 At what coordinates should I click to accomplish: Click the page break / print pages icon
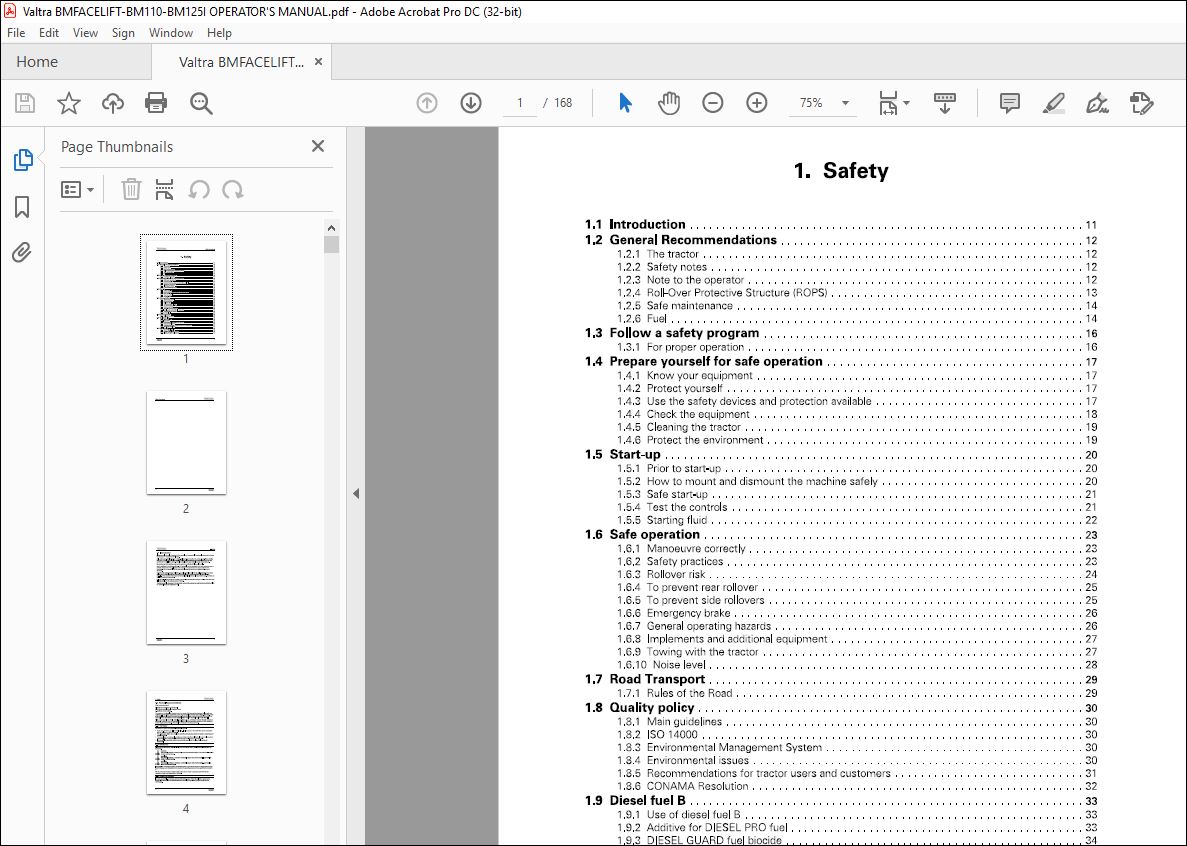point(164,189)
